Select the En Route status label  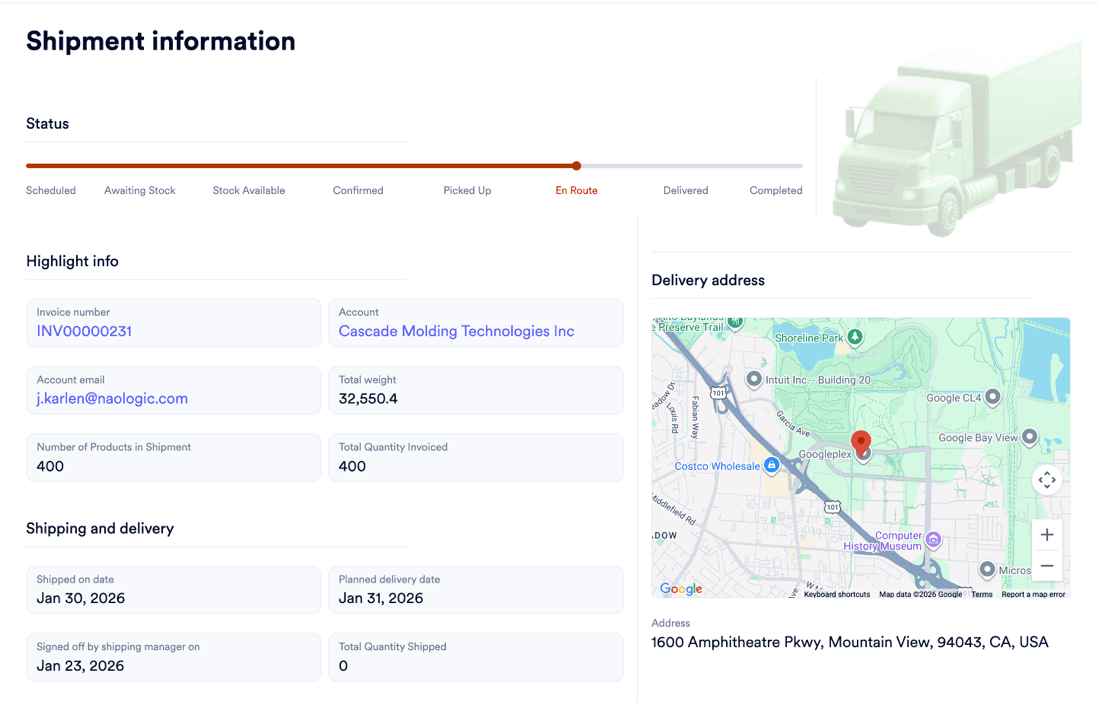coord(576,191)
